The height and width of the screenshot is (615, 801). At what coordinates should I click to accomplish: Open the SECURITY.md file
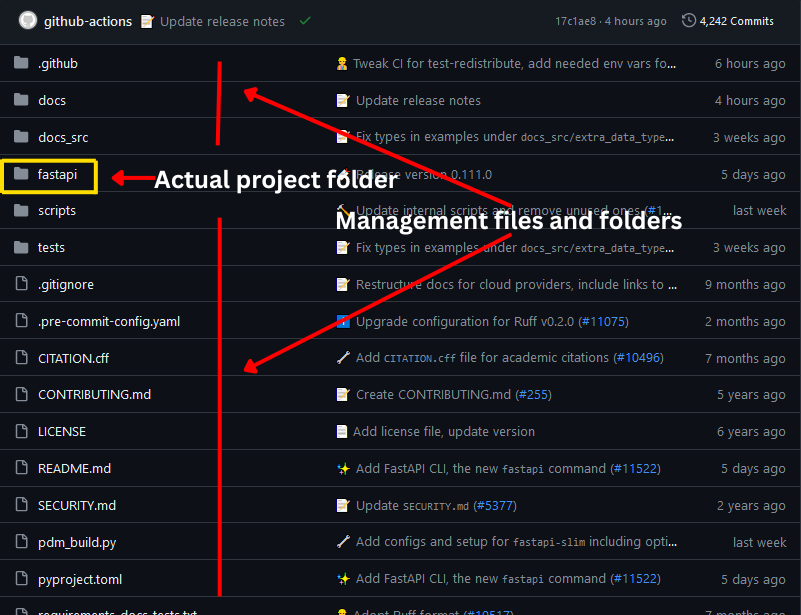point(77,505)
